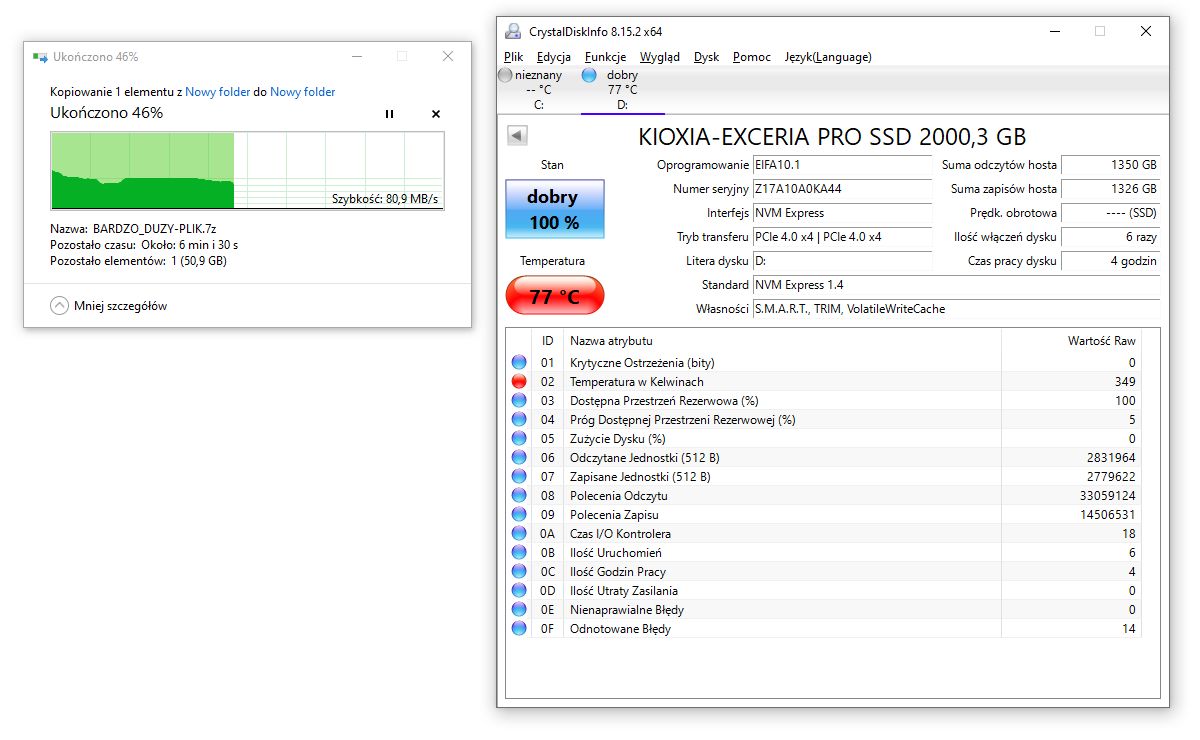The height and width of the screenshot is (740, 1200).
Task: Click the dobry 100 % health status box
Action: click(555, 209)
